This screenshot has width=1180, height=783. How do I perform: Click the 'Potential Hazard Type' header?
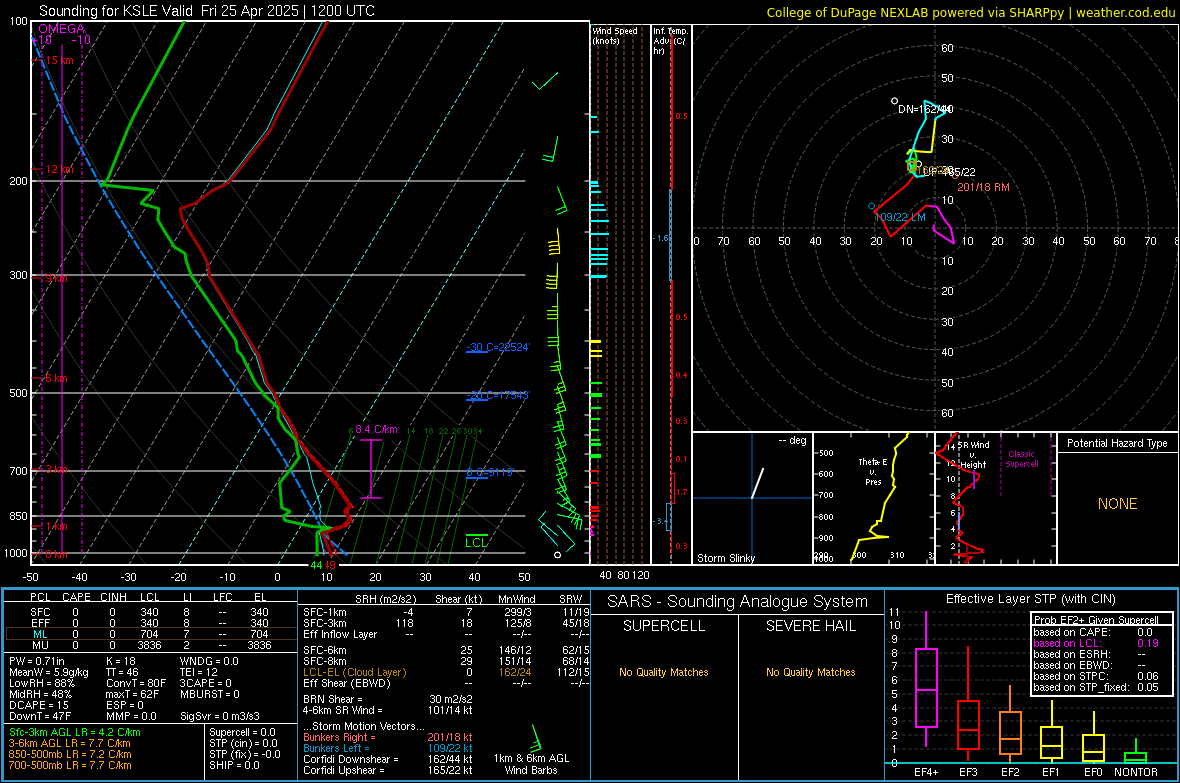point(1117,443)
